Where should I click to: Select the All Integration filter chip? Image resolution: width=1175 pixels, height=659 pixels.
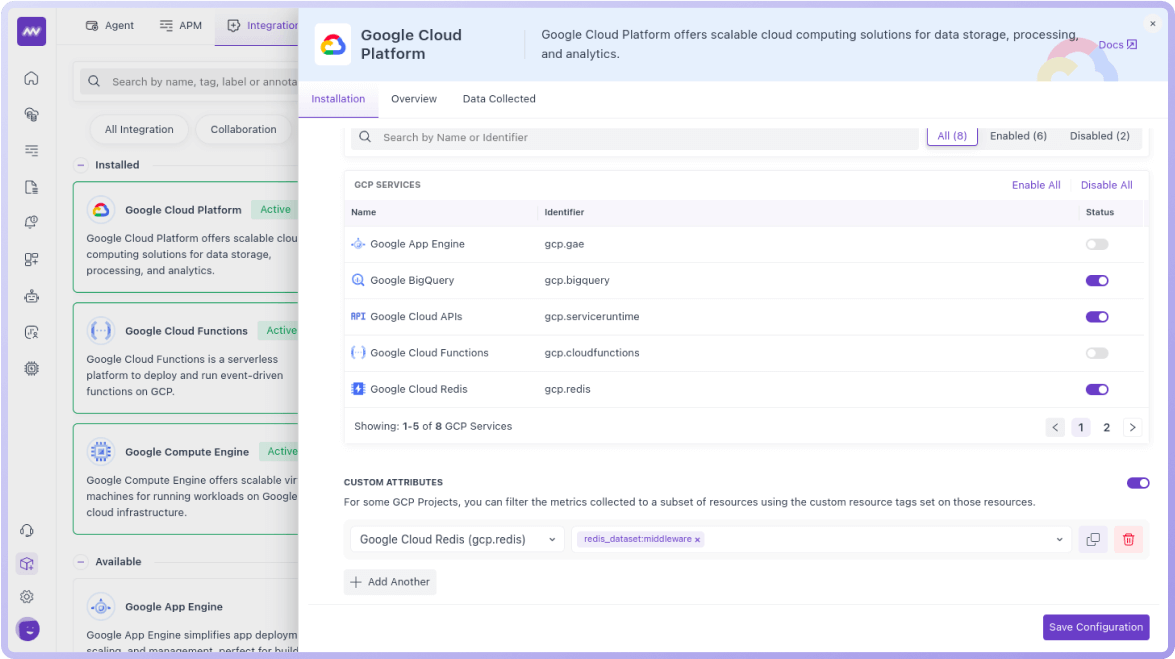pos(139,129)
